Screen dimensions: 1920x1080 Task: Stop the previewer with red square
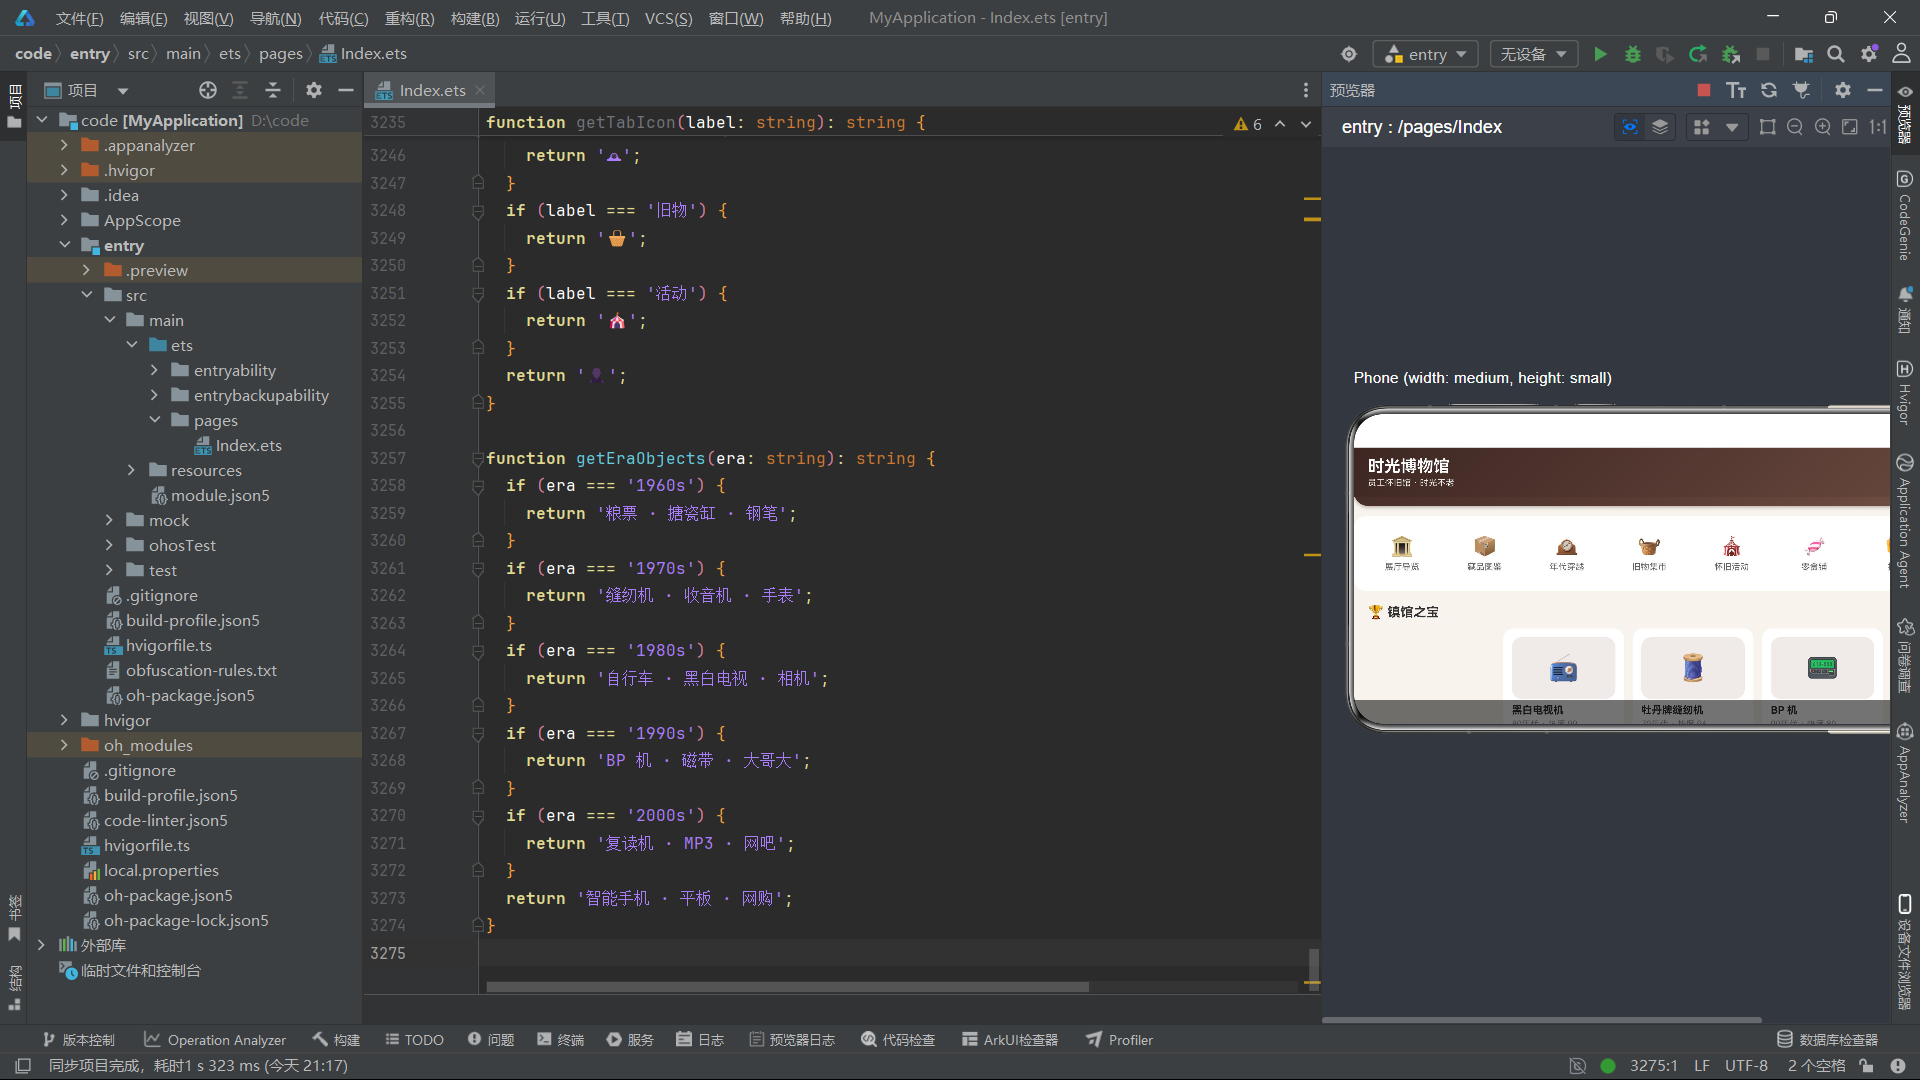click(1704, 90)
